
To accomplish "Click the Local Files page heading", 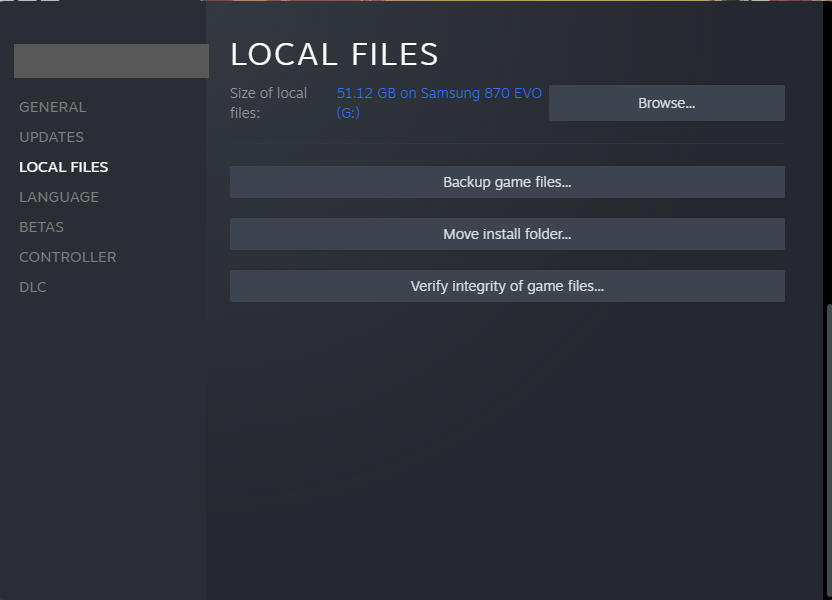I will (x=334, y=54).
